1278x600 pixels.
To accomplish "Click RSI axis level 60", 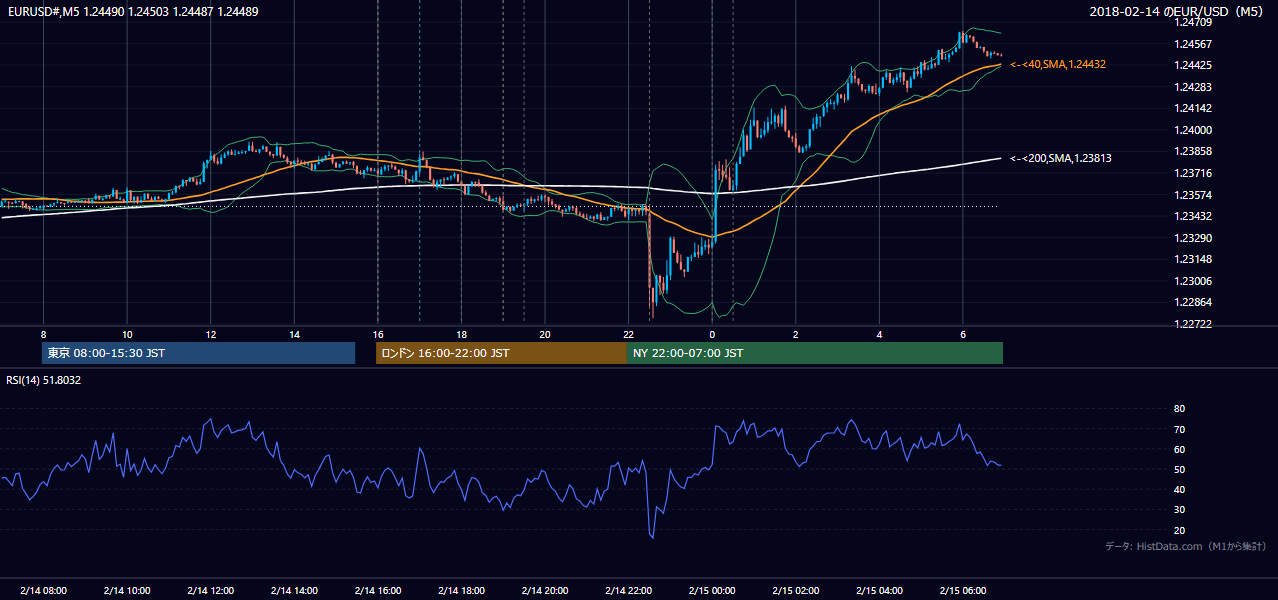I will click(1179, 449).
